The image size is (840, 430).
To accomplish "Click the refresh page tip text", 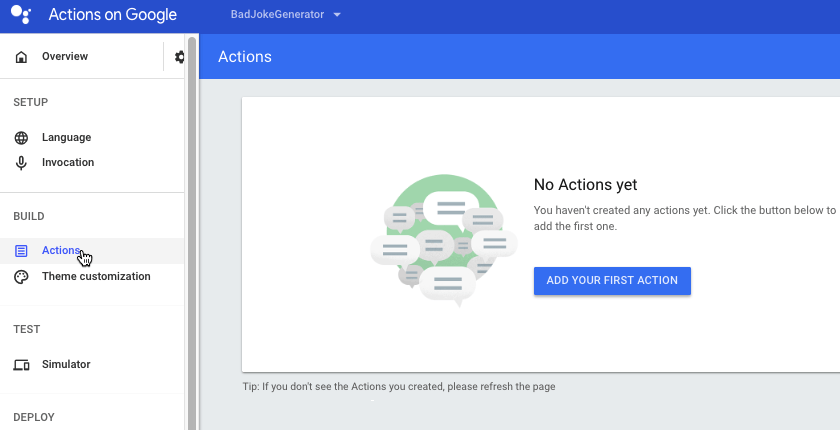I will [399, 386].
